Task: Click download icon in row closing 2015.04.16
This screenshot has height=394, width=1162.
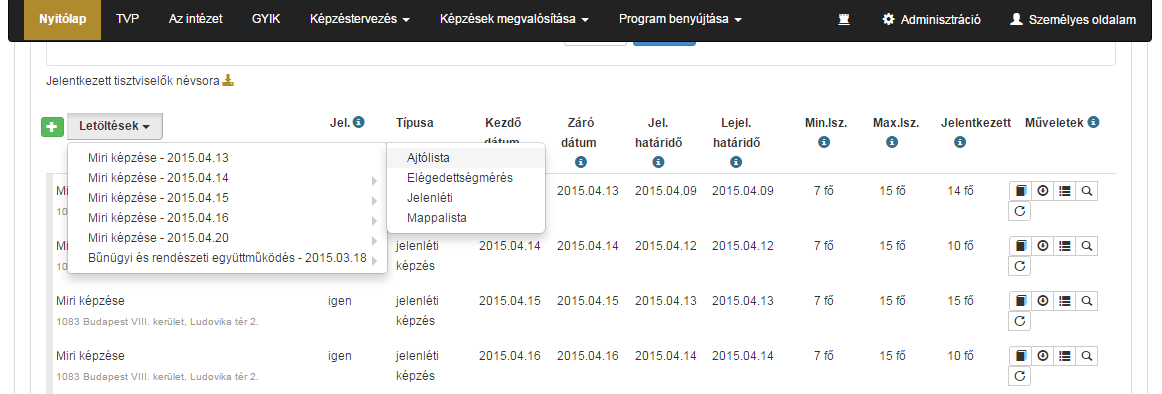Action: tap(1042, 355)
